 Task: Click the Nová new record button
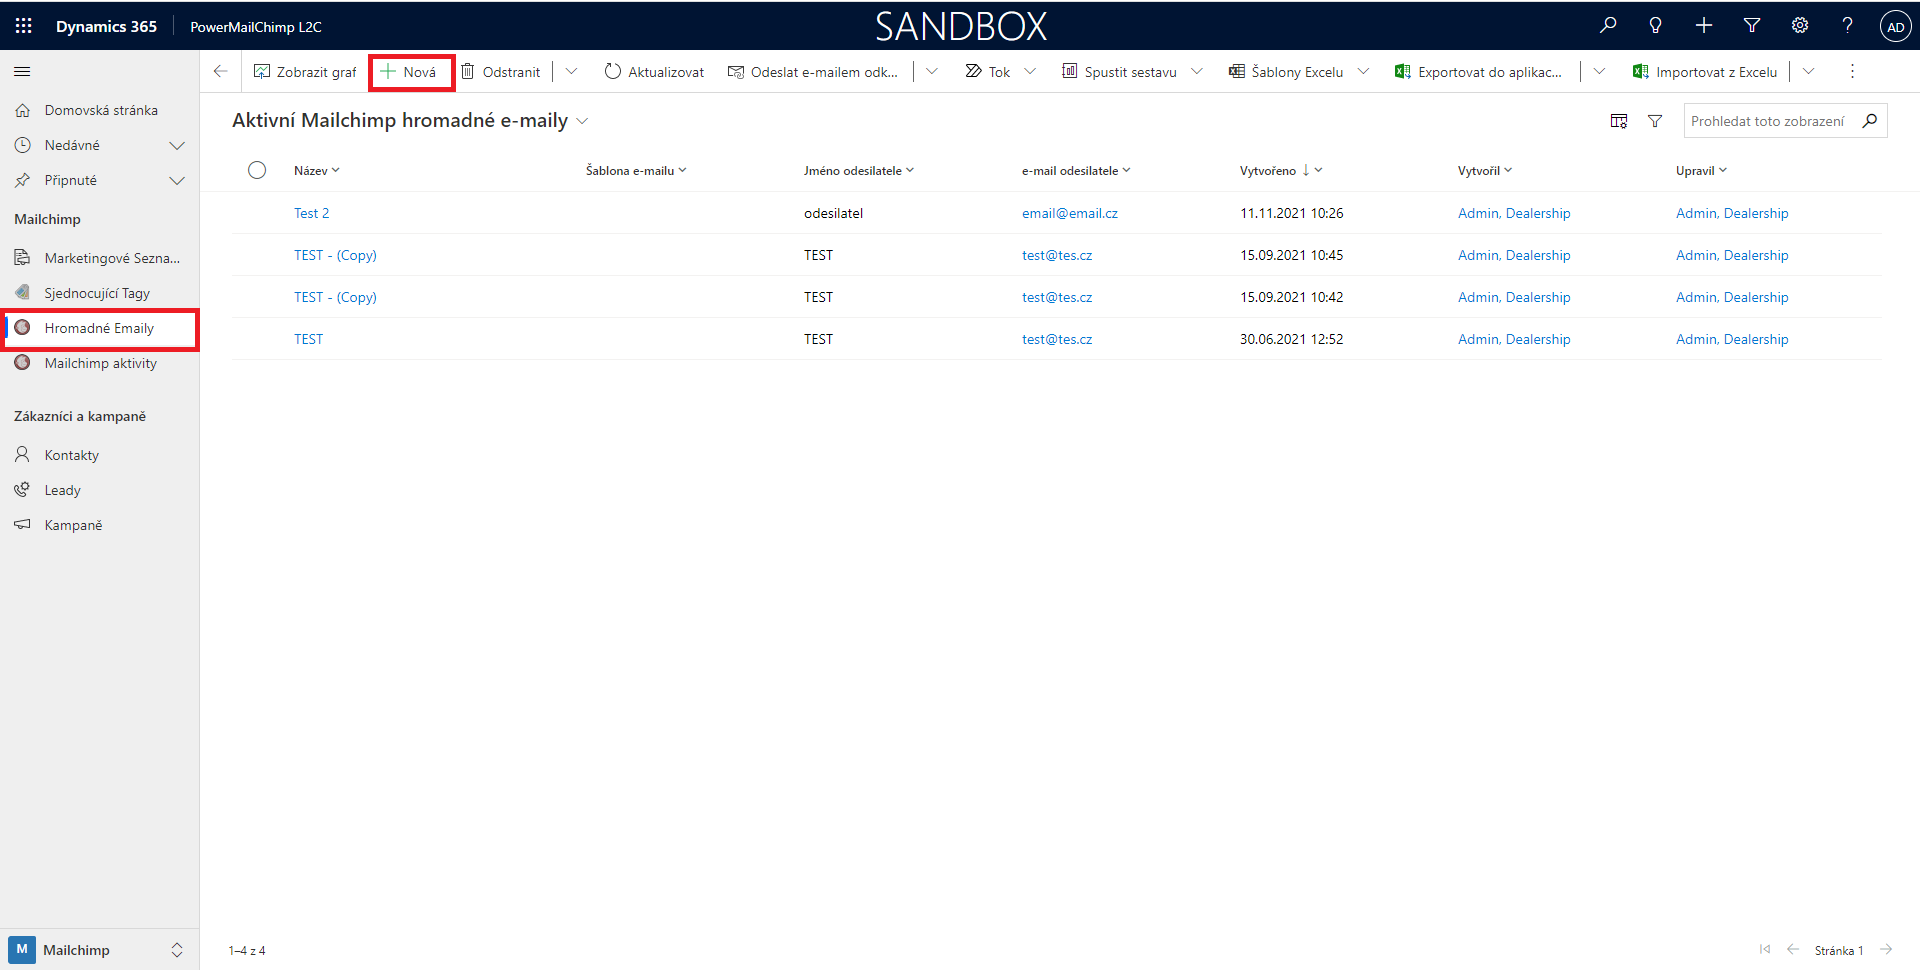(x=410, y=72)
